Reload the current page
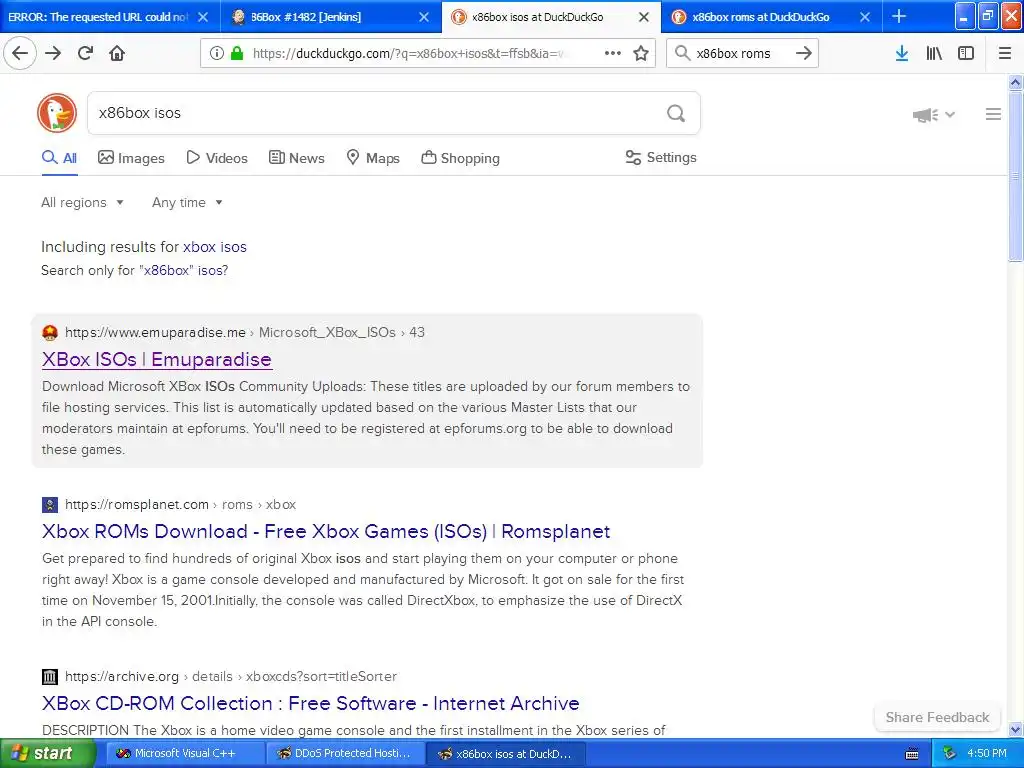Image resolution: width=1024 pixels, height=768 pixels. click(x=85, y=53)
